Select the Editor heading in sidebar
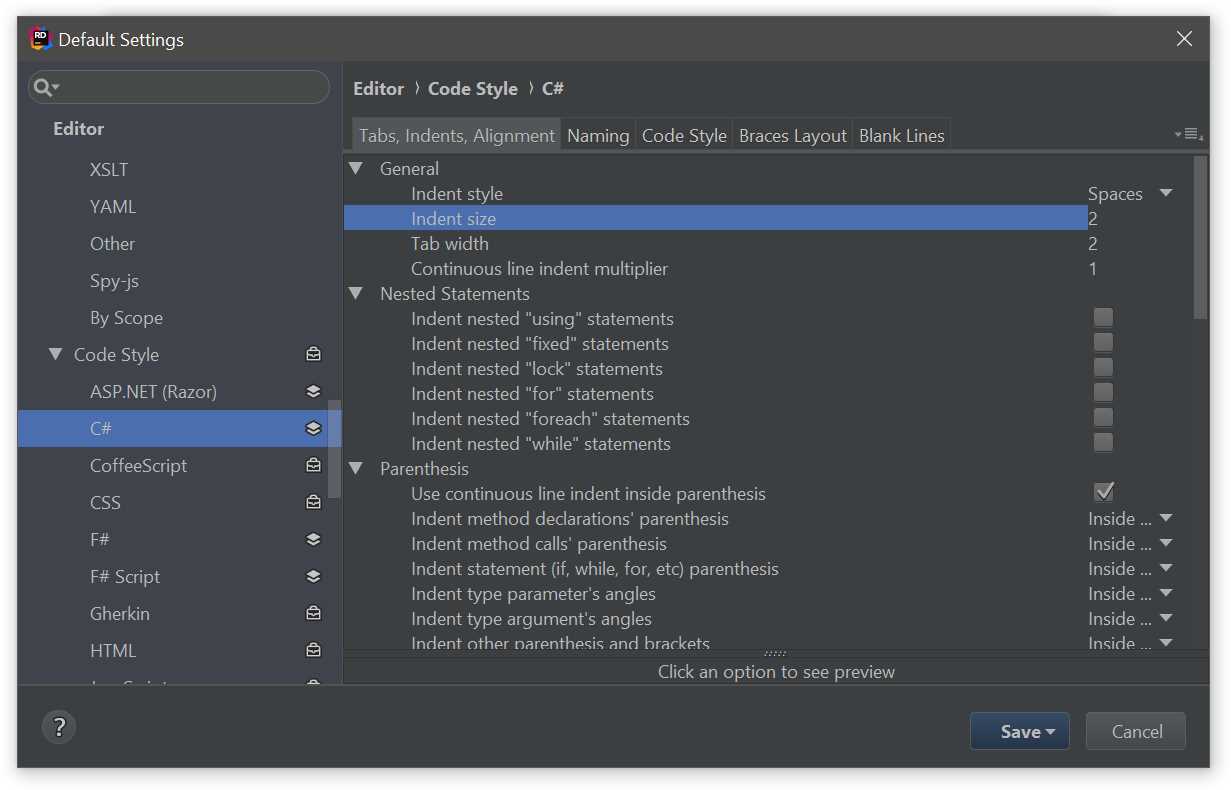This screenshot has width=1231, height=790. tap(79, 129)
